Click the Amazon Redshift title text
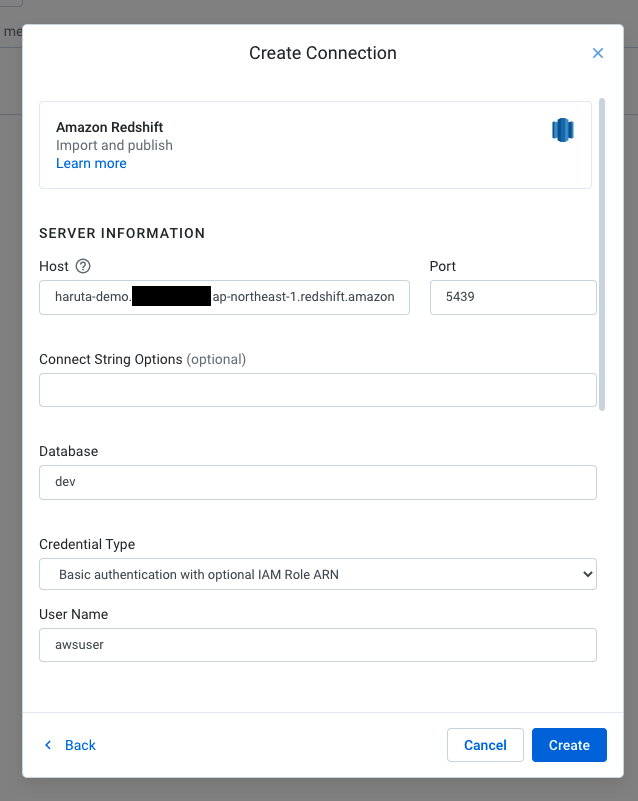 pyautogui.click(x=109, y=127)
